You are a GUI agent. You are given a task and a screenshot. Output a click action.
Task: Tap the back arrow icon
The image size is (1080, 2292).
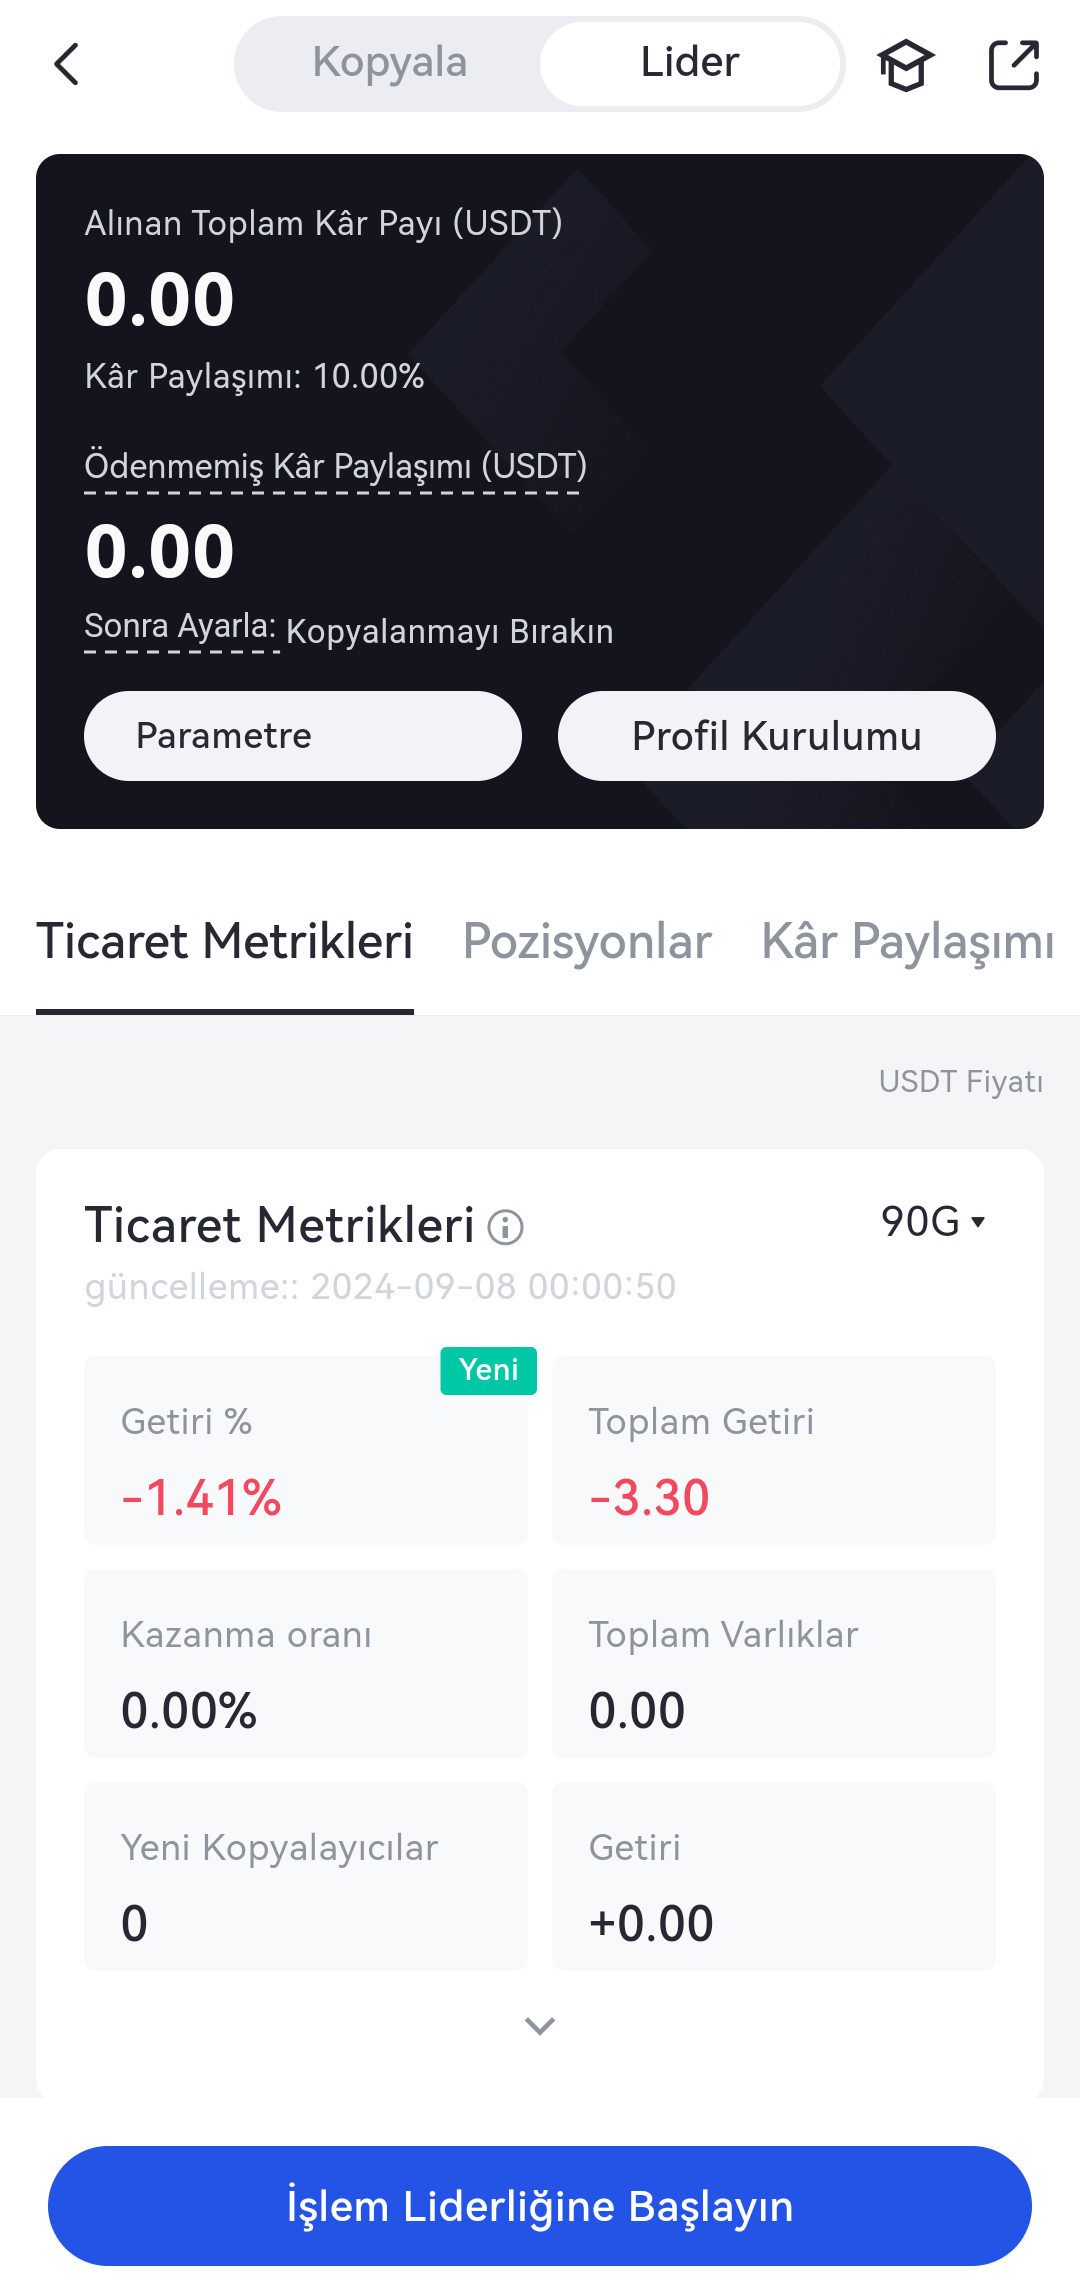pos(66,65)
